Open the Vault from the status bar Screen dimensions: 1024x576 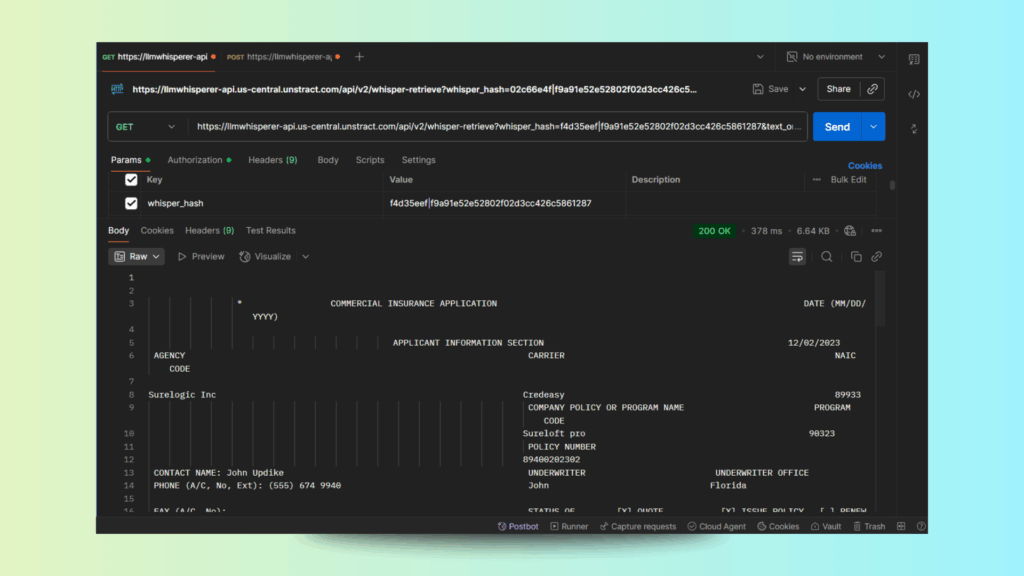click(825, 526)
